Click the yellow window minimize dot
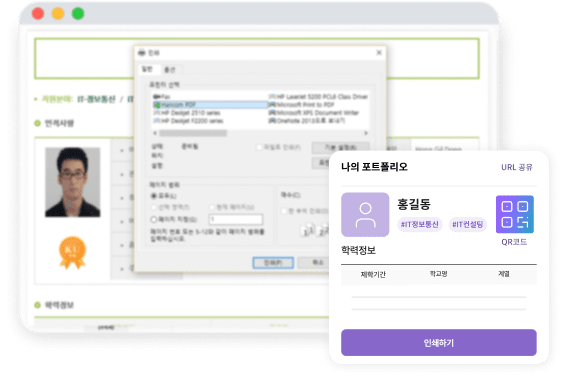 [58, 14]
